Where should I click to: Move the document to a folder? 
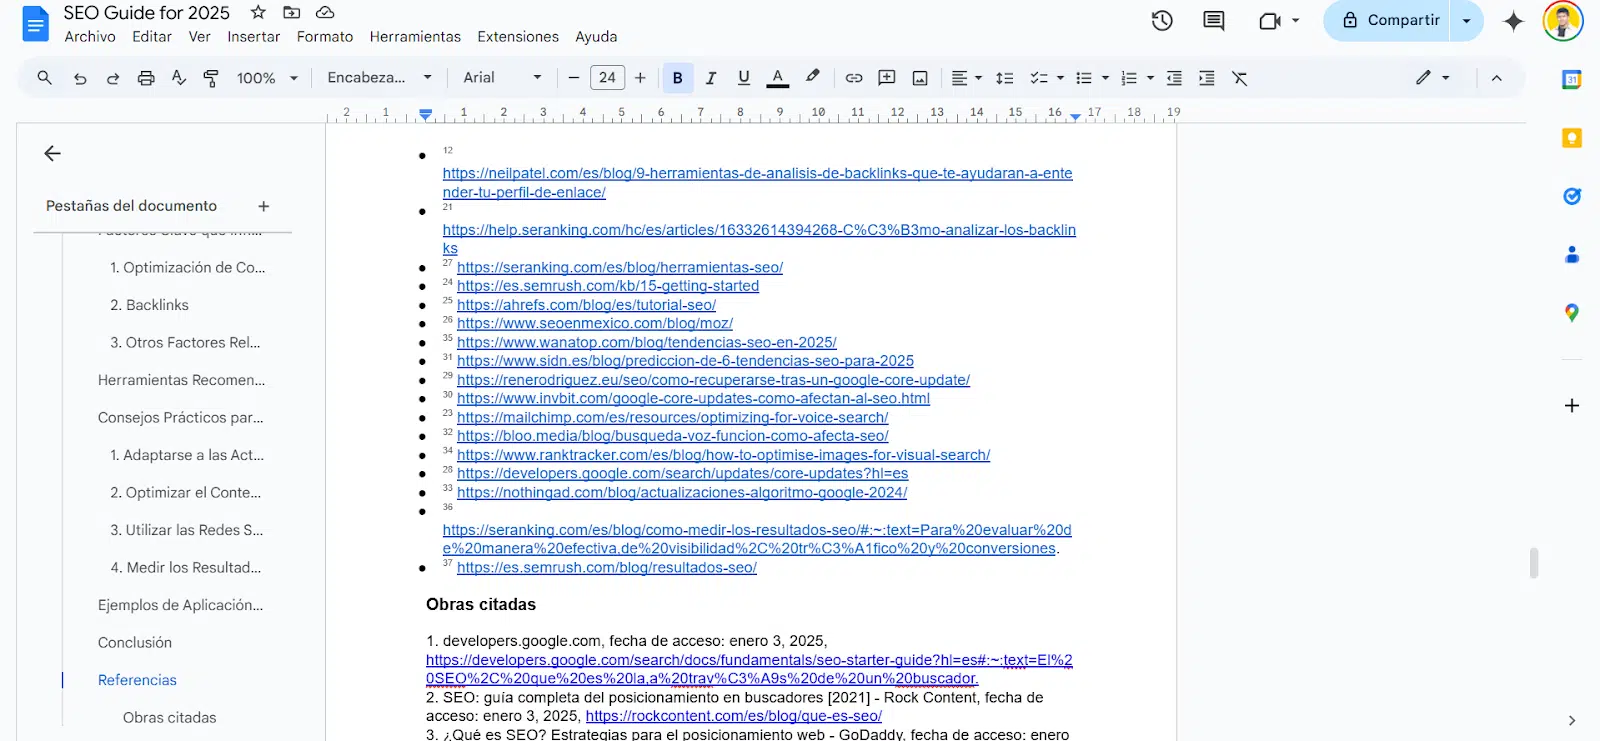tap(292, 12)
